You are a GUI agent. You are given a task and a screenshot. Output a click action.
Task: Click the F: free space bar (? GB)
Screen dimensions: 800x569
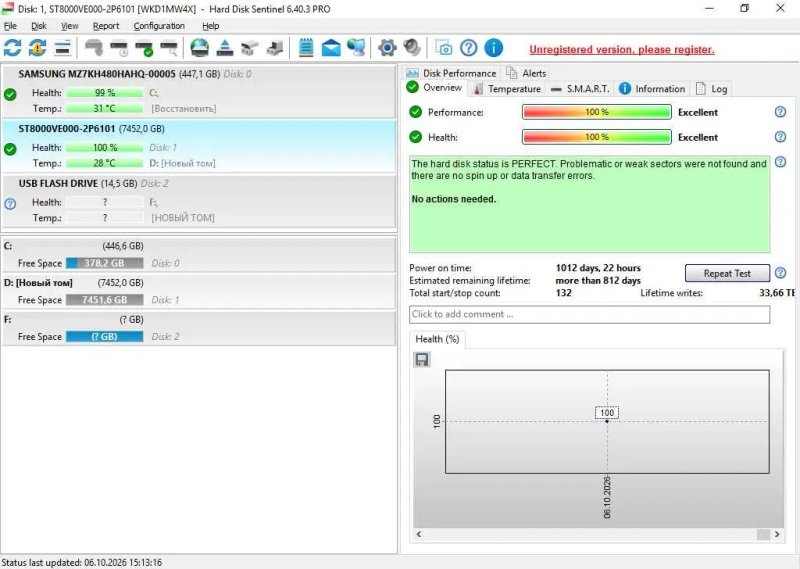pos(105,337)
